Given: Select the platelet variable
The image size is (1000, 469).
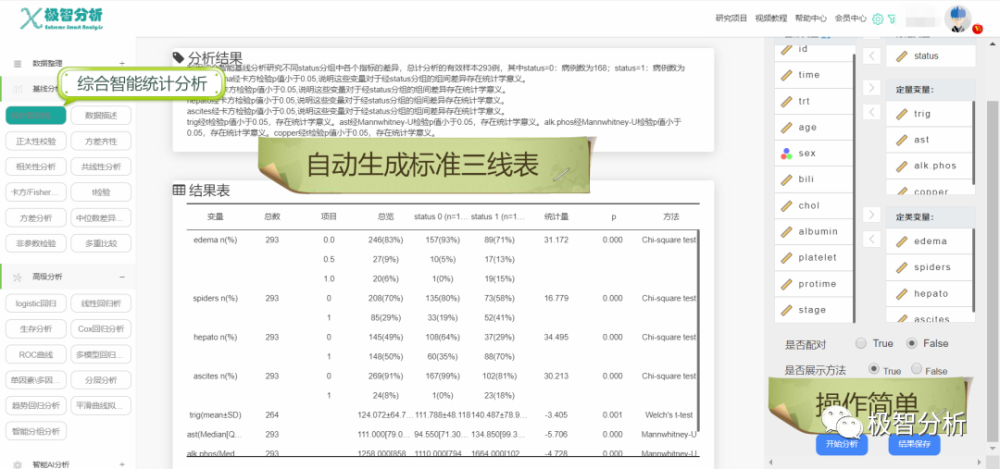Looking at the screenshot, I should (x=814, y=258).
